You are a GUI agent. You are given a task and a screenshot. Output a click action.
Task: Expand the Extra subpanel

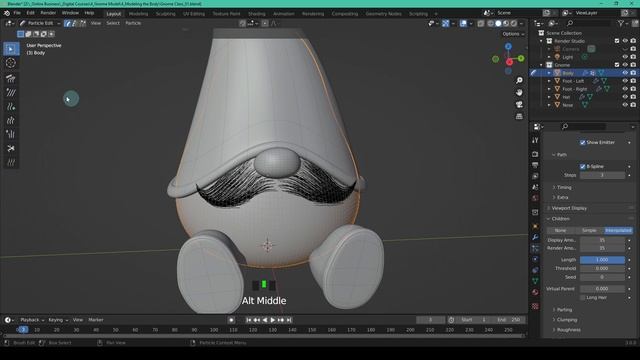coord(562,198)
